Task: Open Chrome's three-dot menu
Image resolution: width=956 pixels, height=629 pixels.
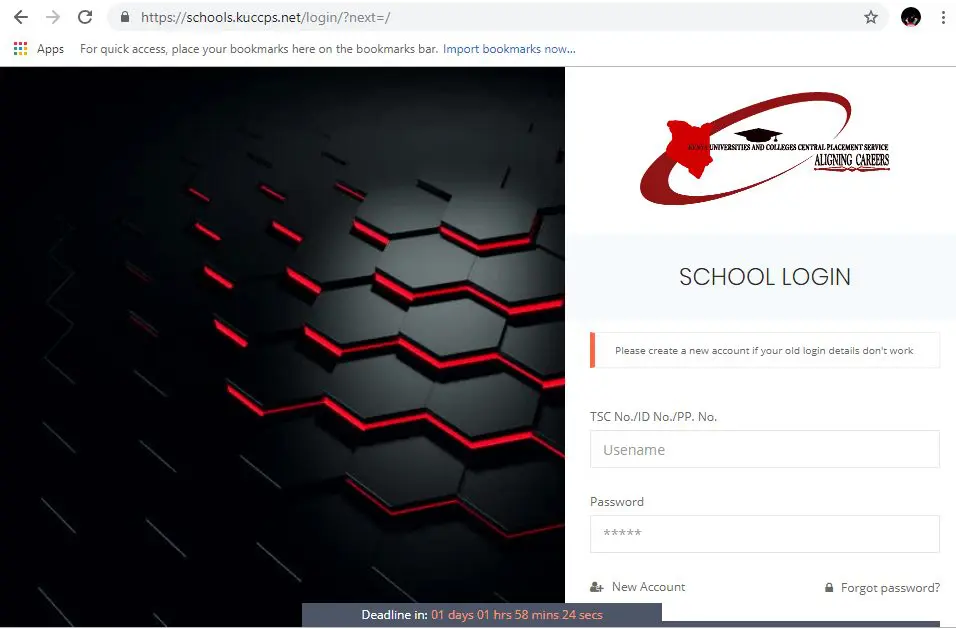Action: tap(942, 17)
